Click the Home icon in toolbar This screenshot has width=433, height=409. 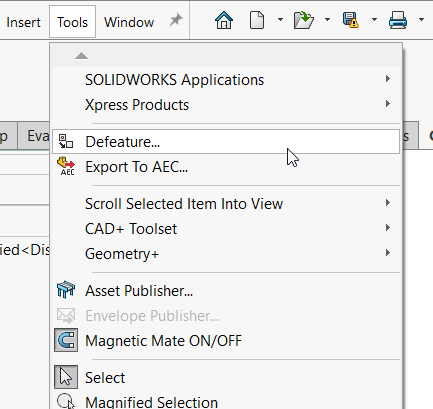224,20
